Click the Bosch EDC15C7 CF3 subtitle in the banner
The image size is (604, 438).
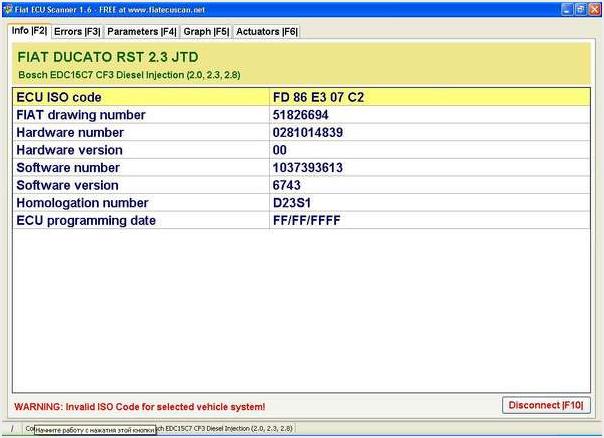tap(129, 75)
